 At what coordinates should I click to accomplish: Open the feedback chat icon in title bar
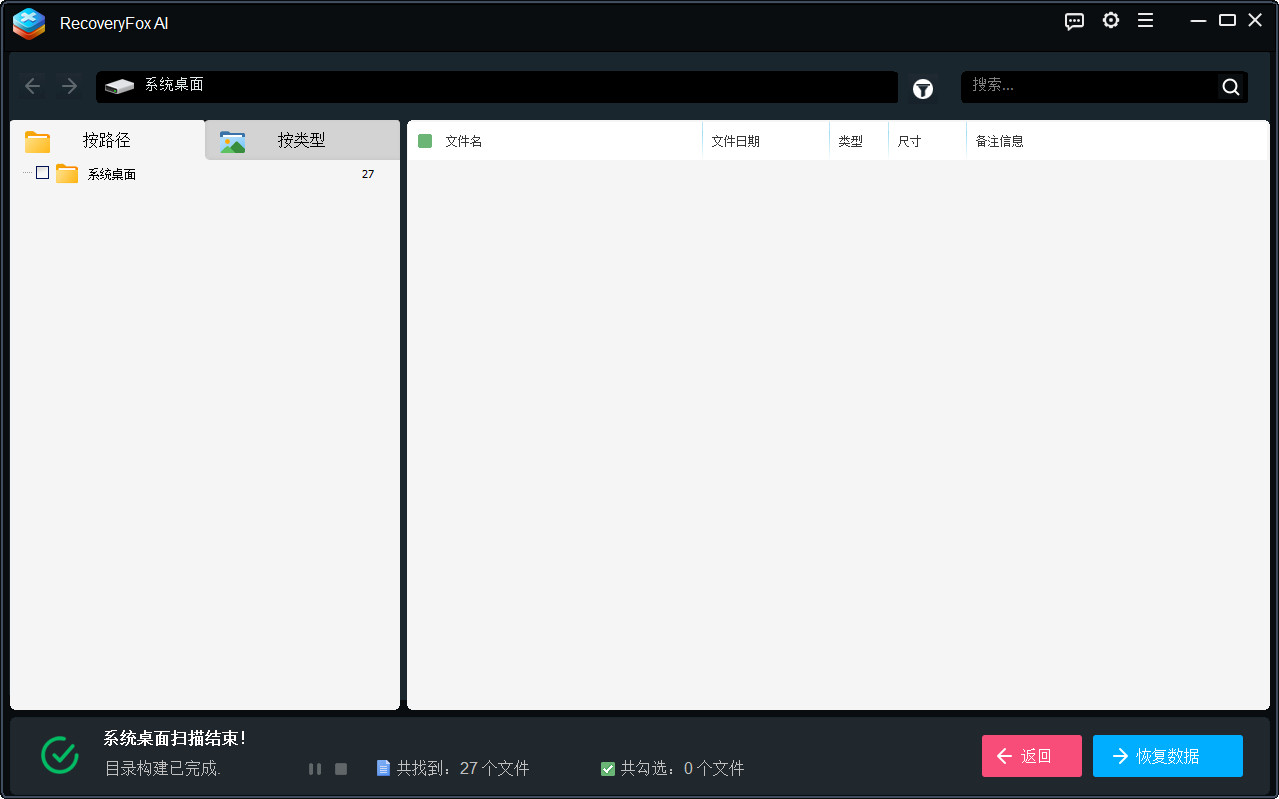(1073, 20)
